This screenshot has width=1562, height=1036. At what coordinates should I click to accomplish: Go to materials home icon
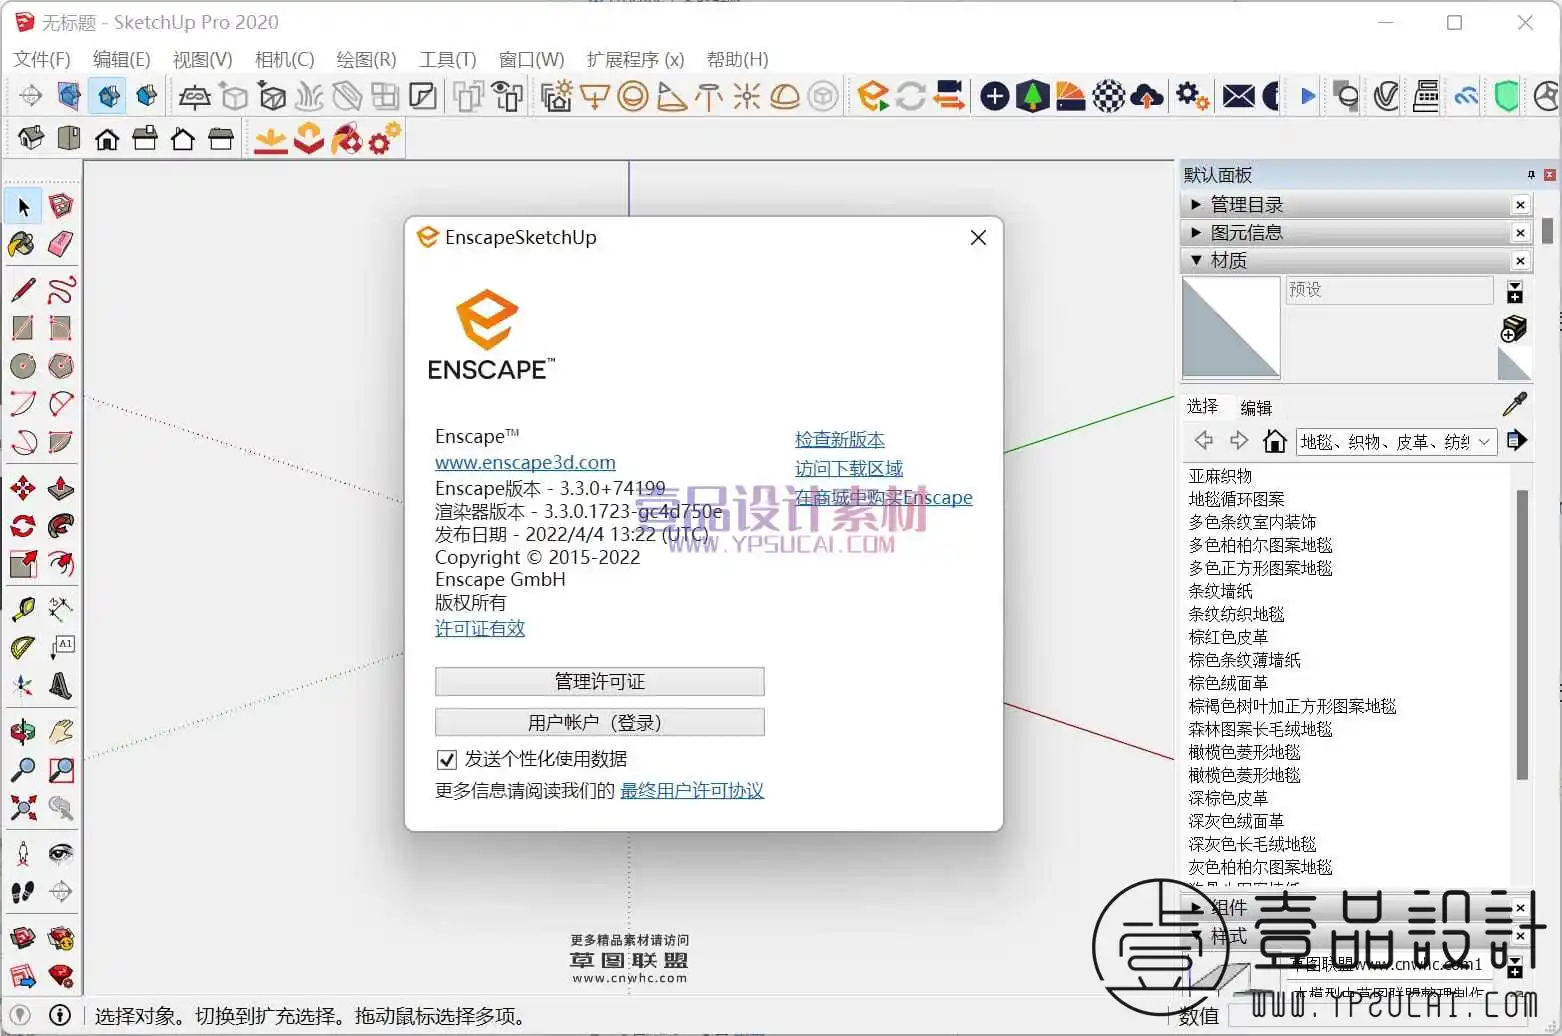pos(1274,441)
